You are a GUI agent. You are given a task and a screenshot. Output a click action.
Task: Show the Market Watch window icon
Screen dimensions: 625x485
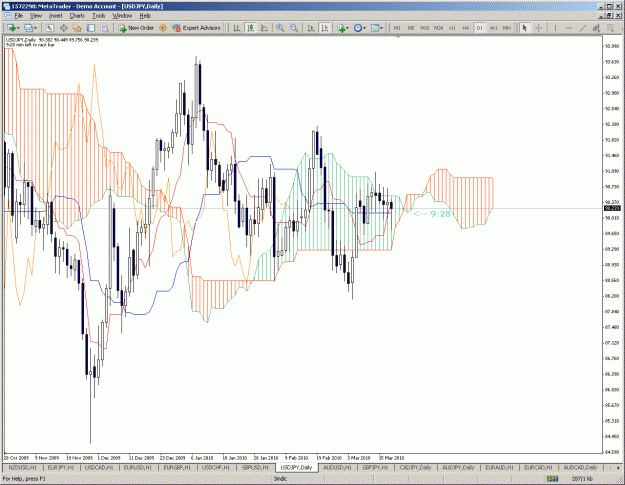[49, 28]
